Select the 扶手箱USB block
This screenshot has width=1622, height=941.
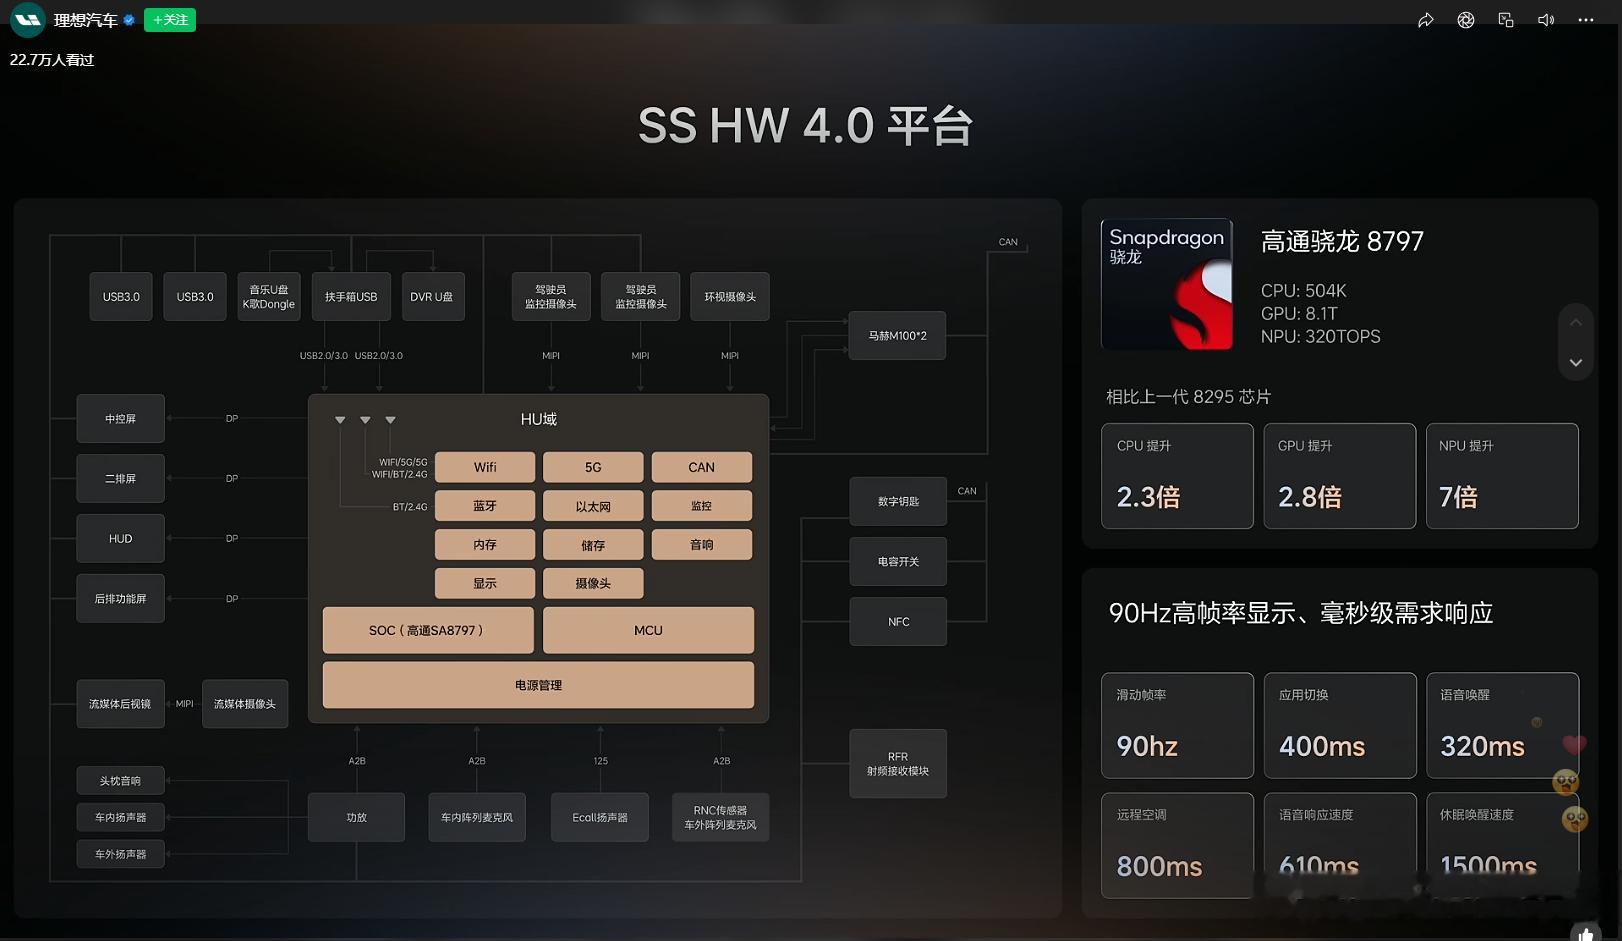click(351, 297)
